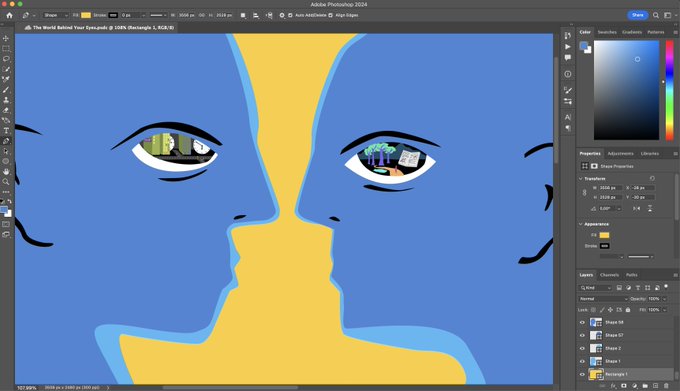
Task: Open the Character panel icon
Action: tap(568, 117)
